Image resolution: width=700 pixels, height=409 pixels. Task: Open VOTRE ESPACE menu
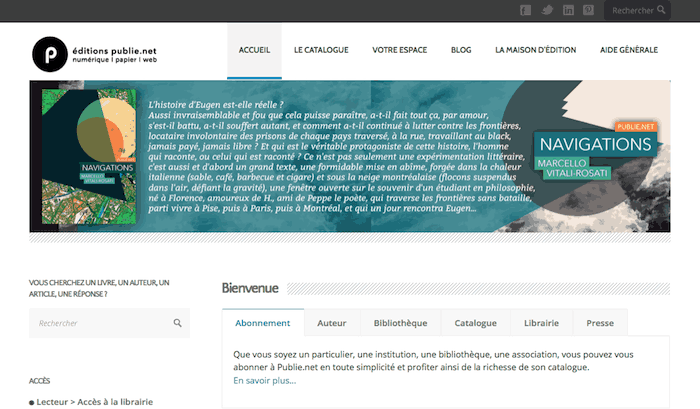(400, 50)
